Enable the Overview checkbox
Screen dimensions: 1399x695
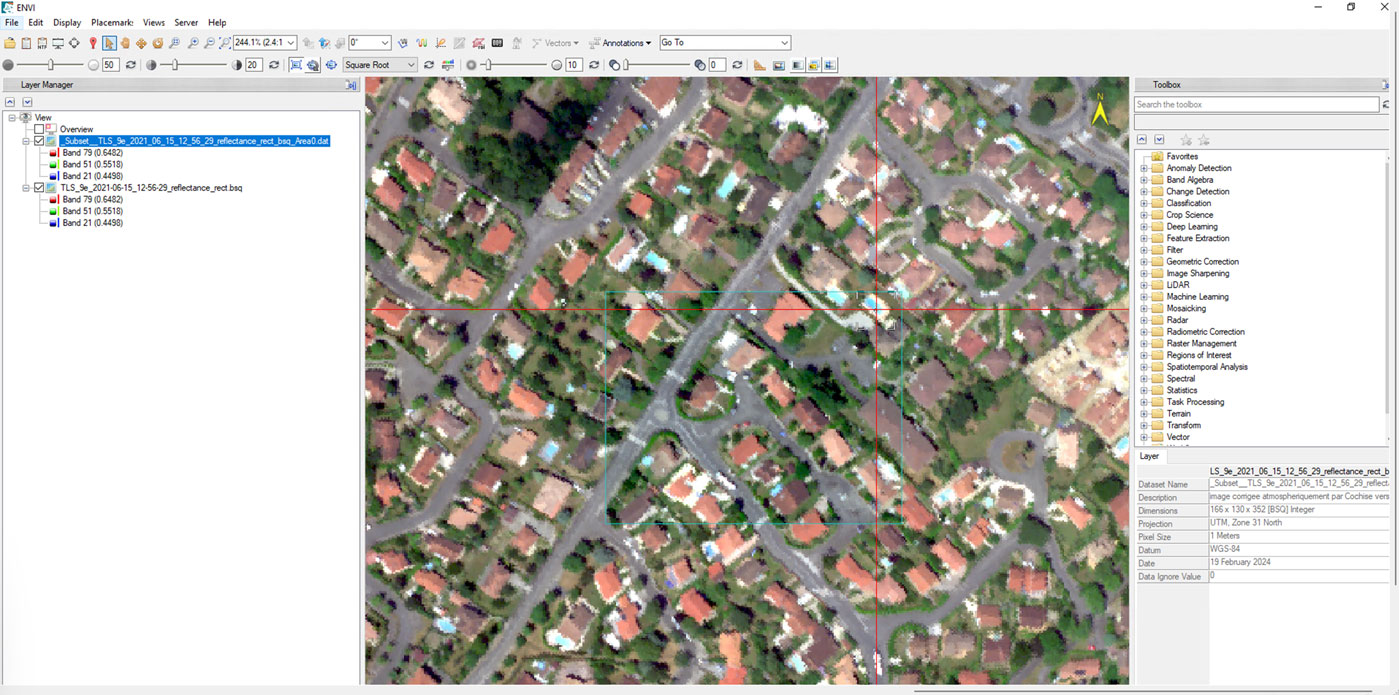point(40,129)
